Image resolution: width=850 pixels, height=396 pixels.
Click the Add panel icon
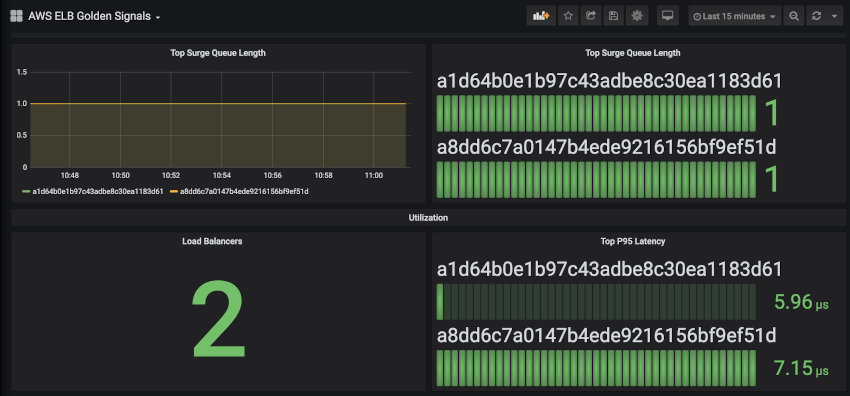541,16
